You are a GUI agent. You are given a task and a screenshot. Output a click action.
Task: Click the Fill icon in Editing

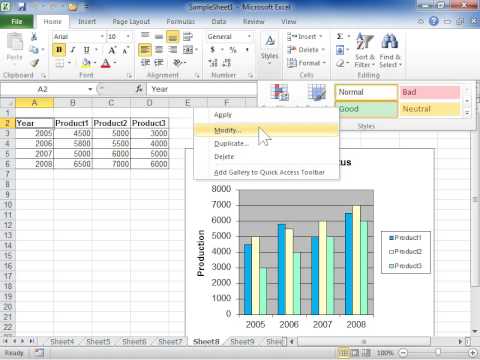(340, 50)
